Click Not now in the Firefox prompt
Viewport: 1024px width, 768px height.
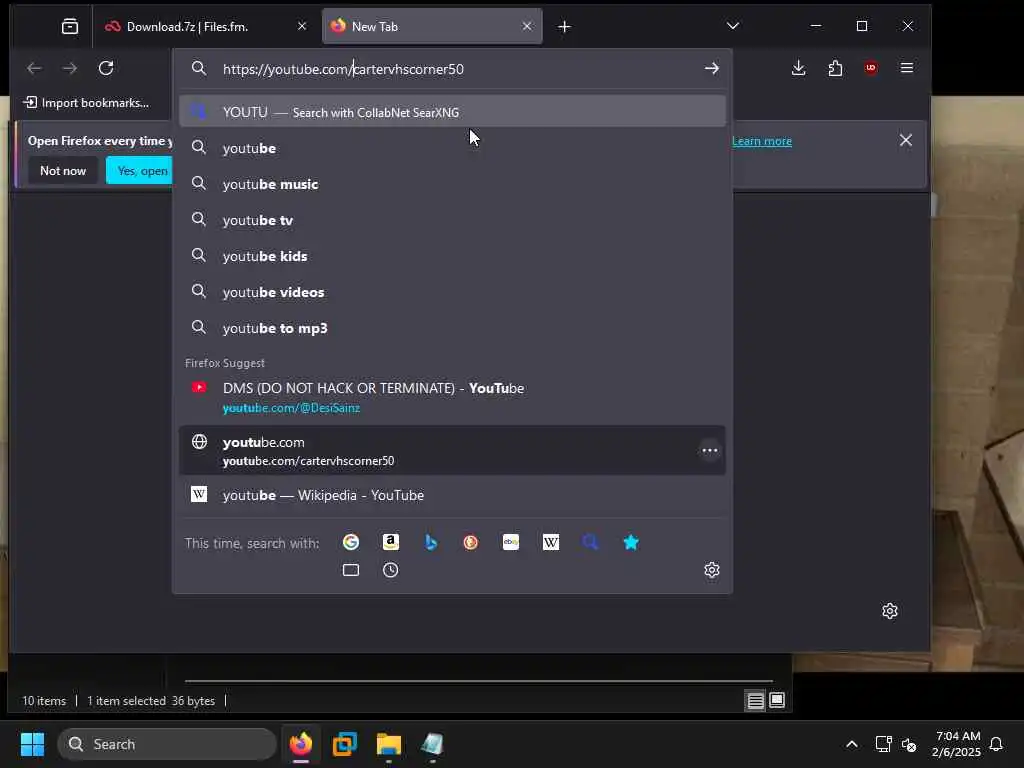click(x=63, y=170)
